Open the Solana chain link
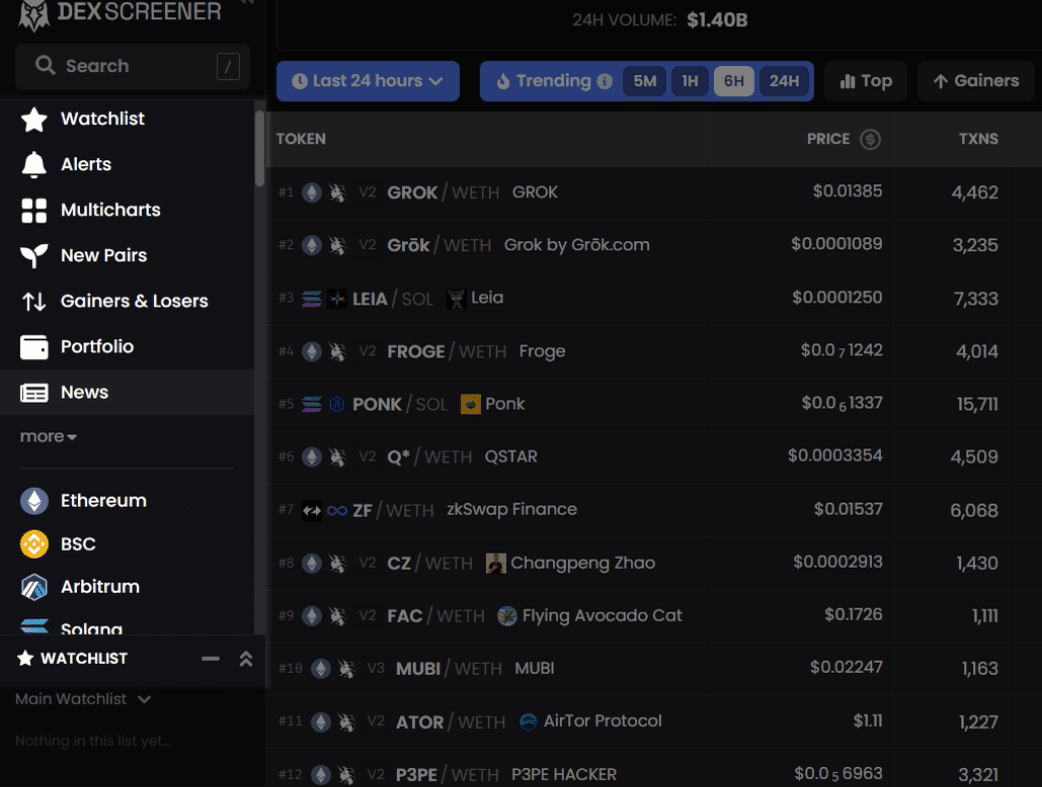Viewport: 1042px width, 787px height. pyautogui.click(x=92, y=628)
